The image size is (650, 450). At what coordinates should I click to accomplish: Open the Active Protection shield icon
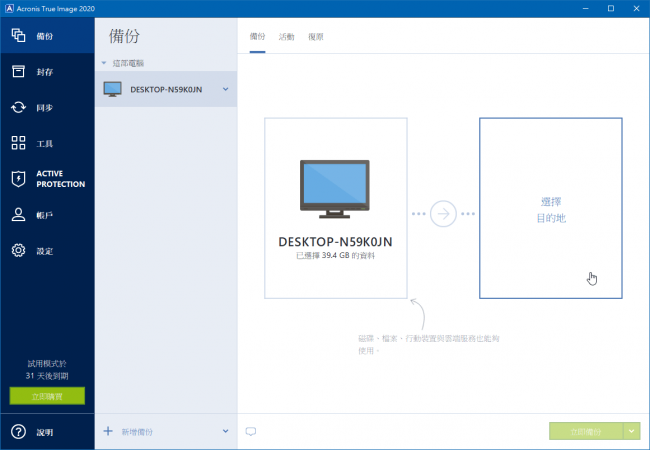tap(18, 179)
